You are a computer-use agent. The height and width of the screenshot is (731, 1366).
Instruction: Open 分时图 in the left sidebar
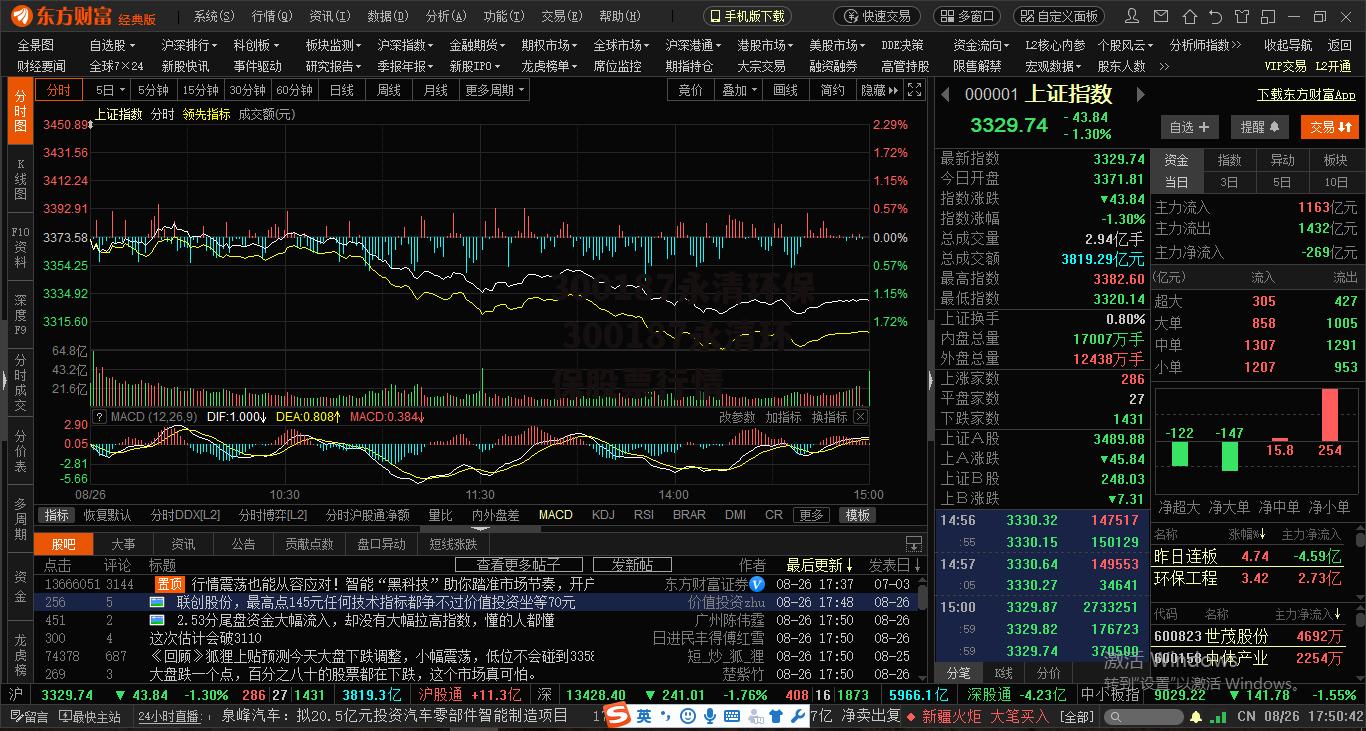[x=20, y=113]
